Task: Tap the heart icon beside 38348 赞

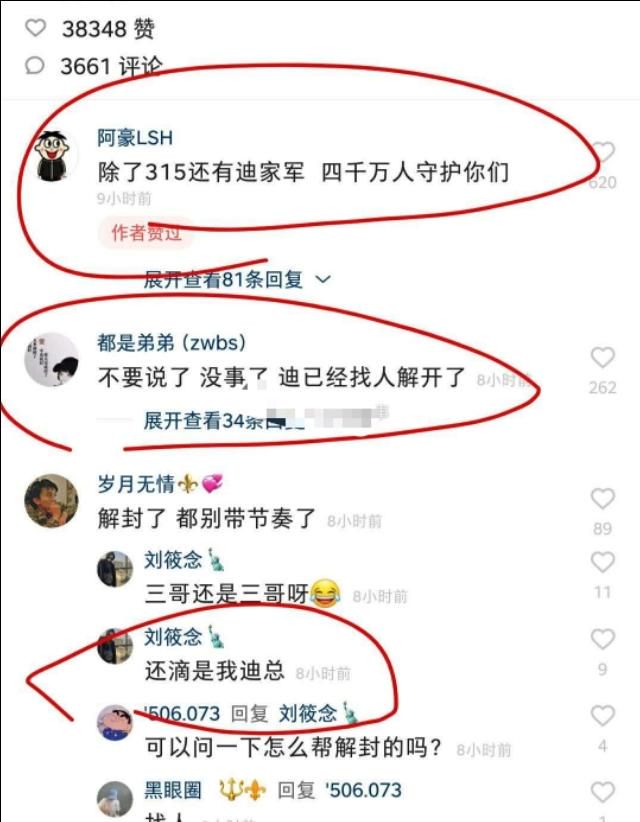Action: 36,28
